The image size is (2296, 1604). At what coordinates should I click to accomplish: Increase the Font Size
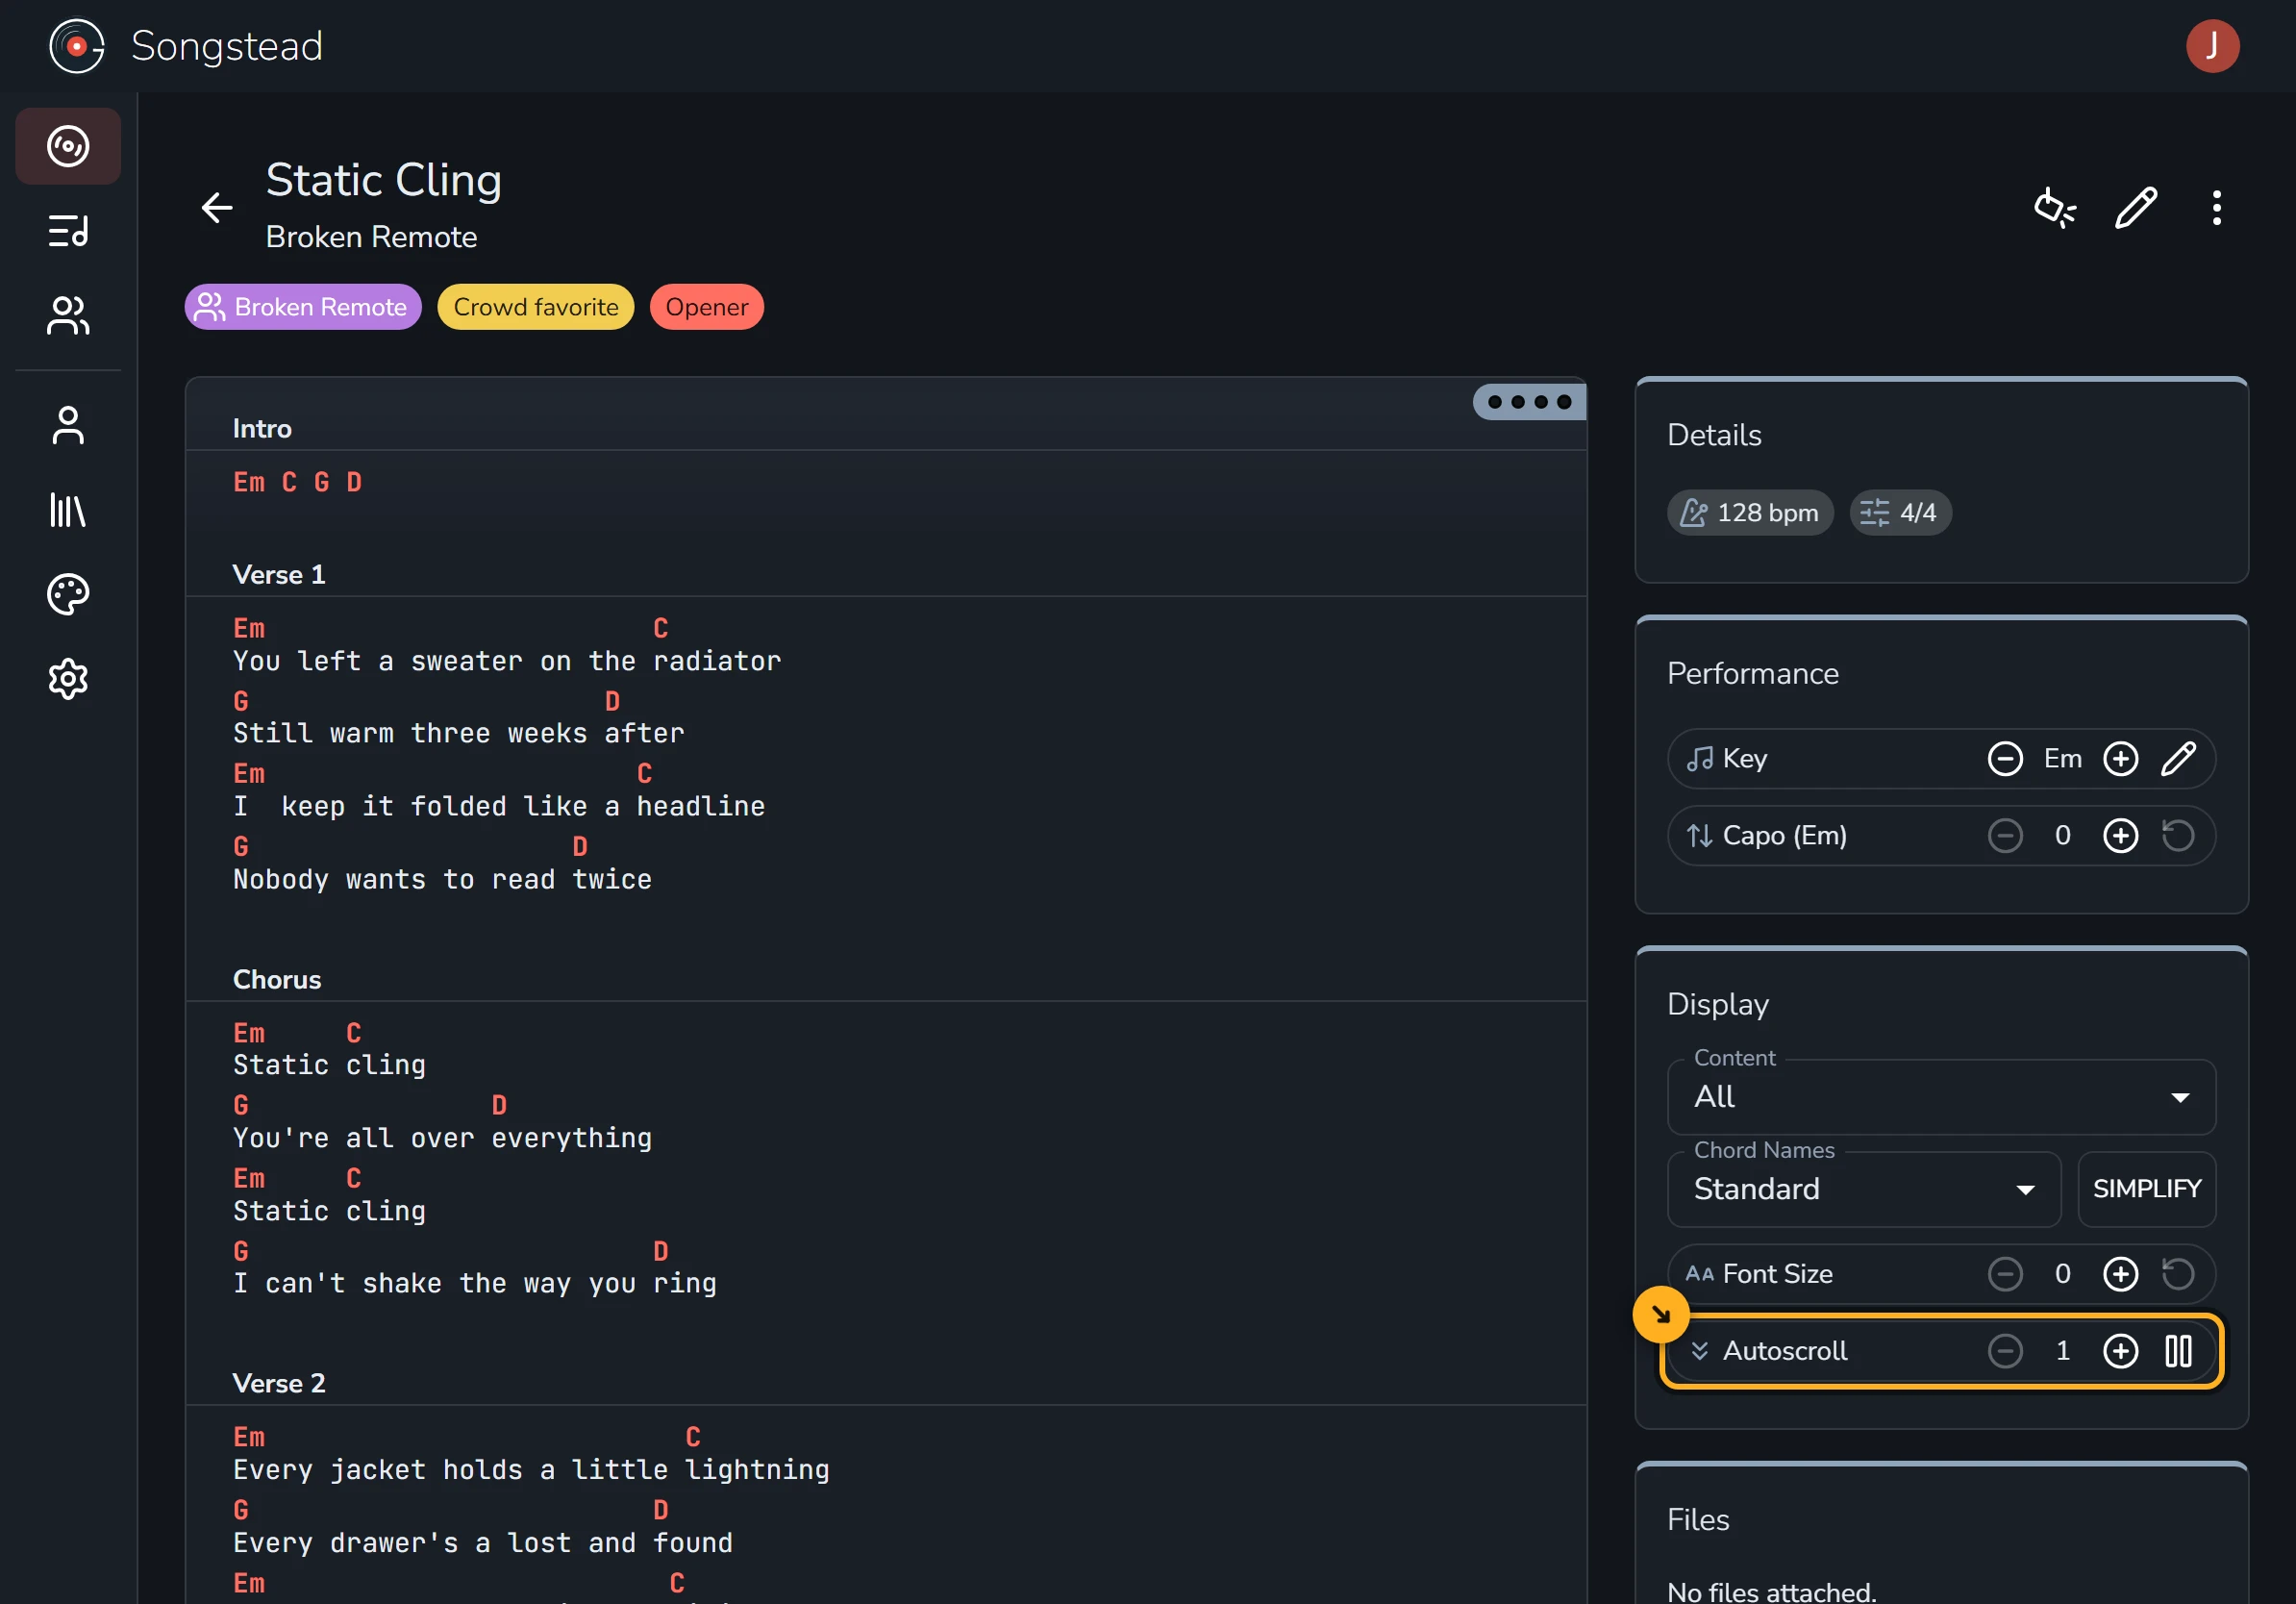click(x=2121, y=1274)
